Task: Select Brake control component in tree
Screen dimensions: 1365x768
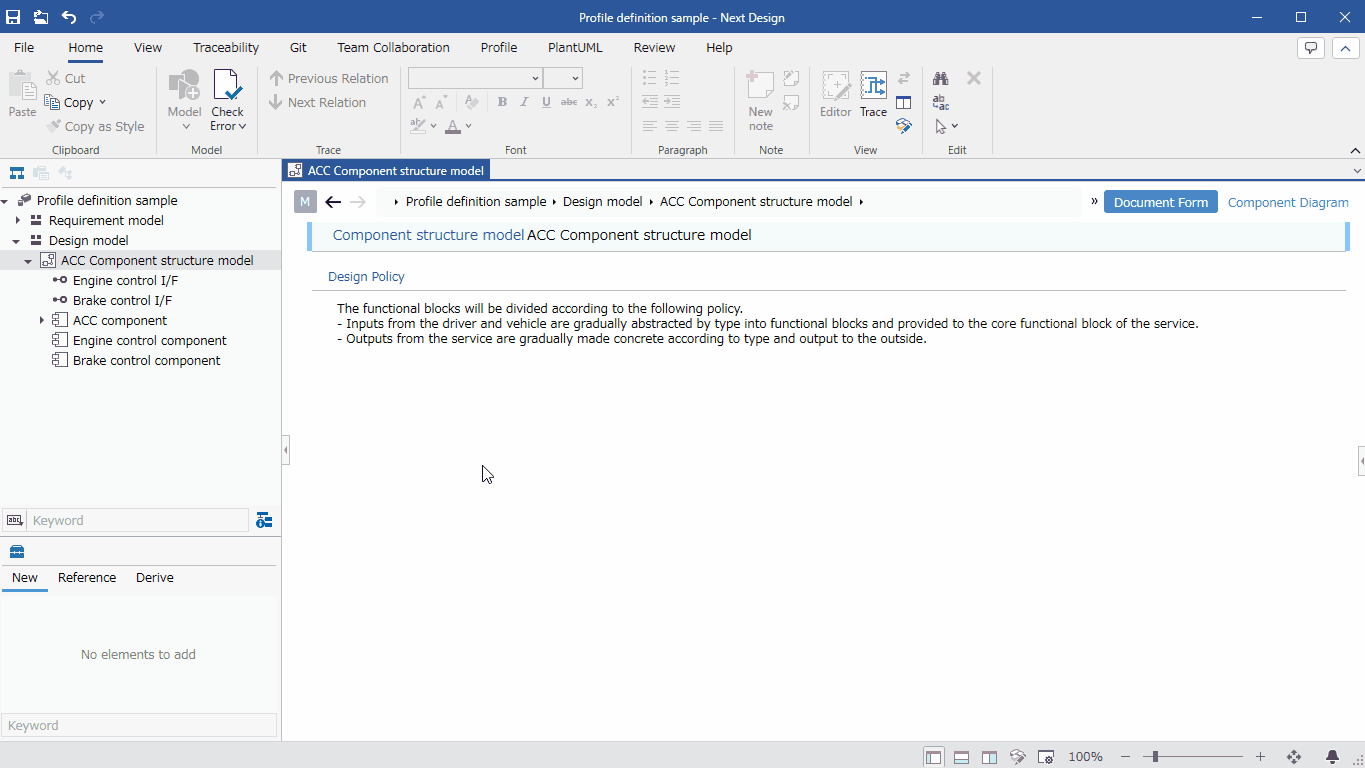Action: pyautogui.click(x=147, y=360)
